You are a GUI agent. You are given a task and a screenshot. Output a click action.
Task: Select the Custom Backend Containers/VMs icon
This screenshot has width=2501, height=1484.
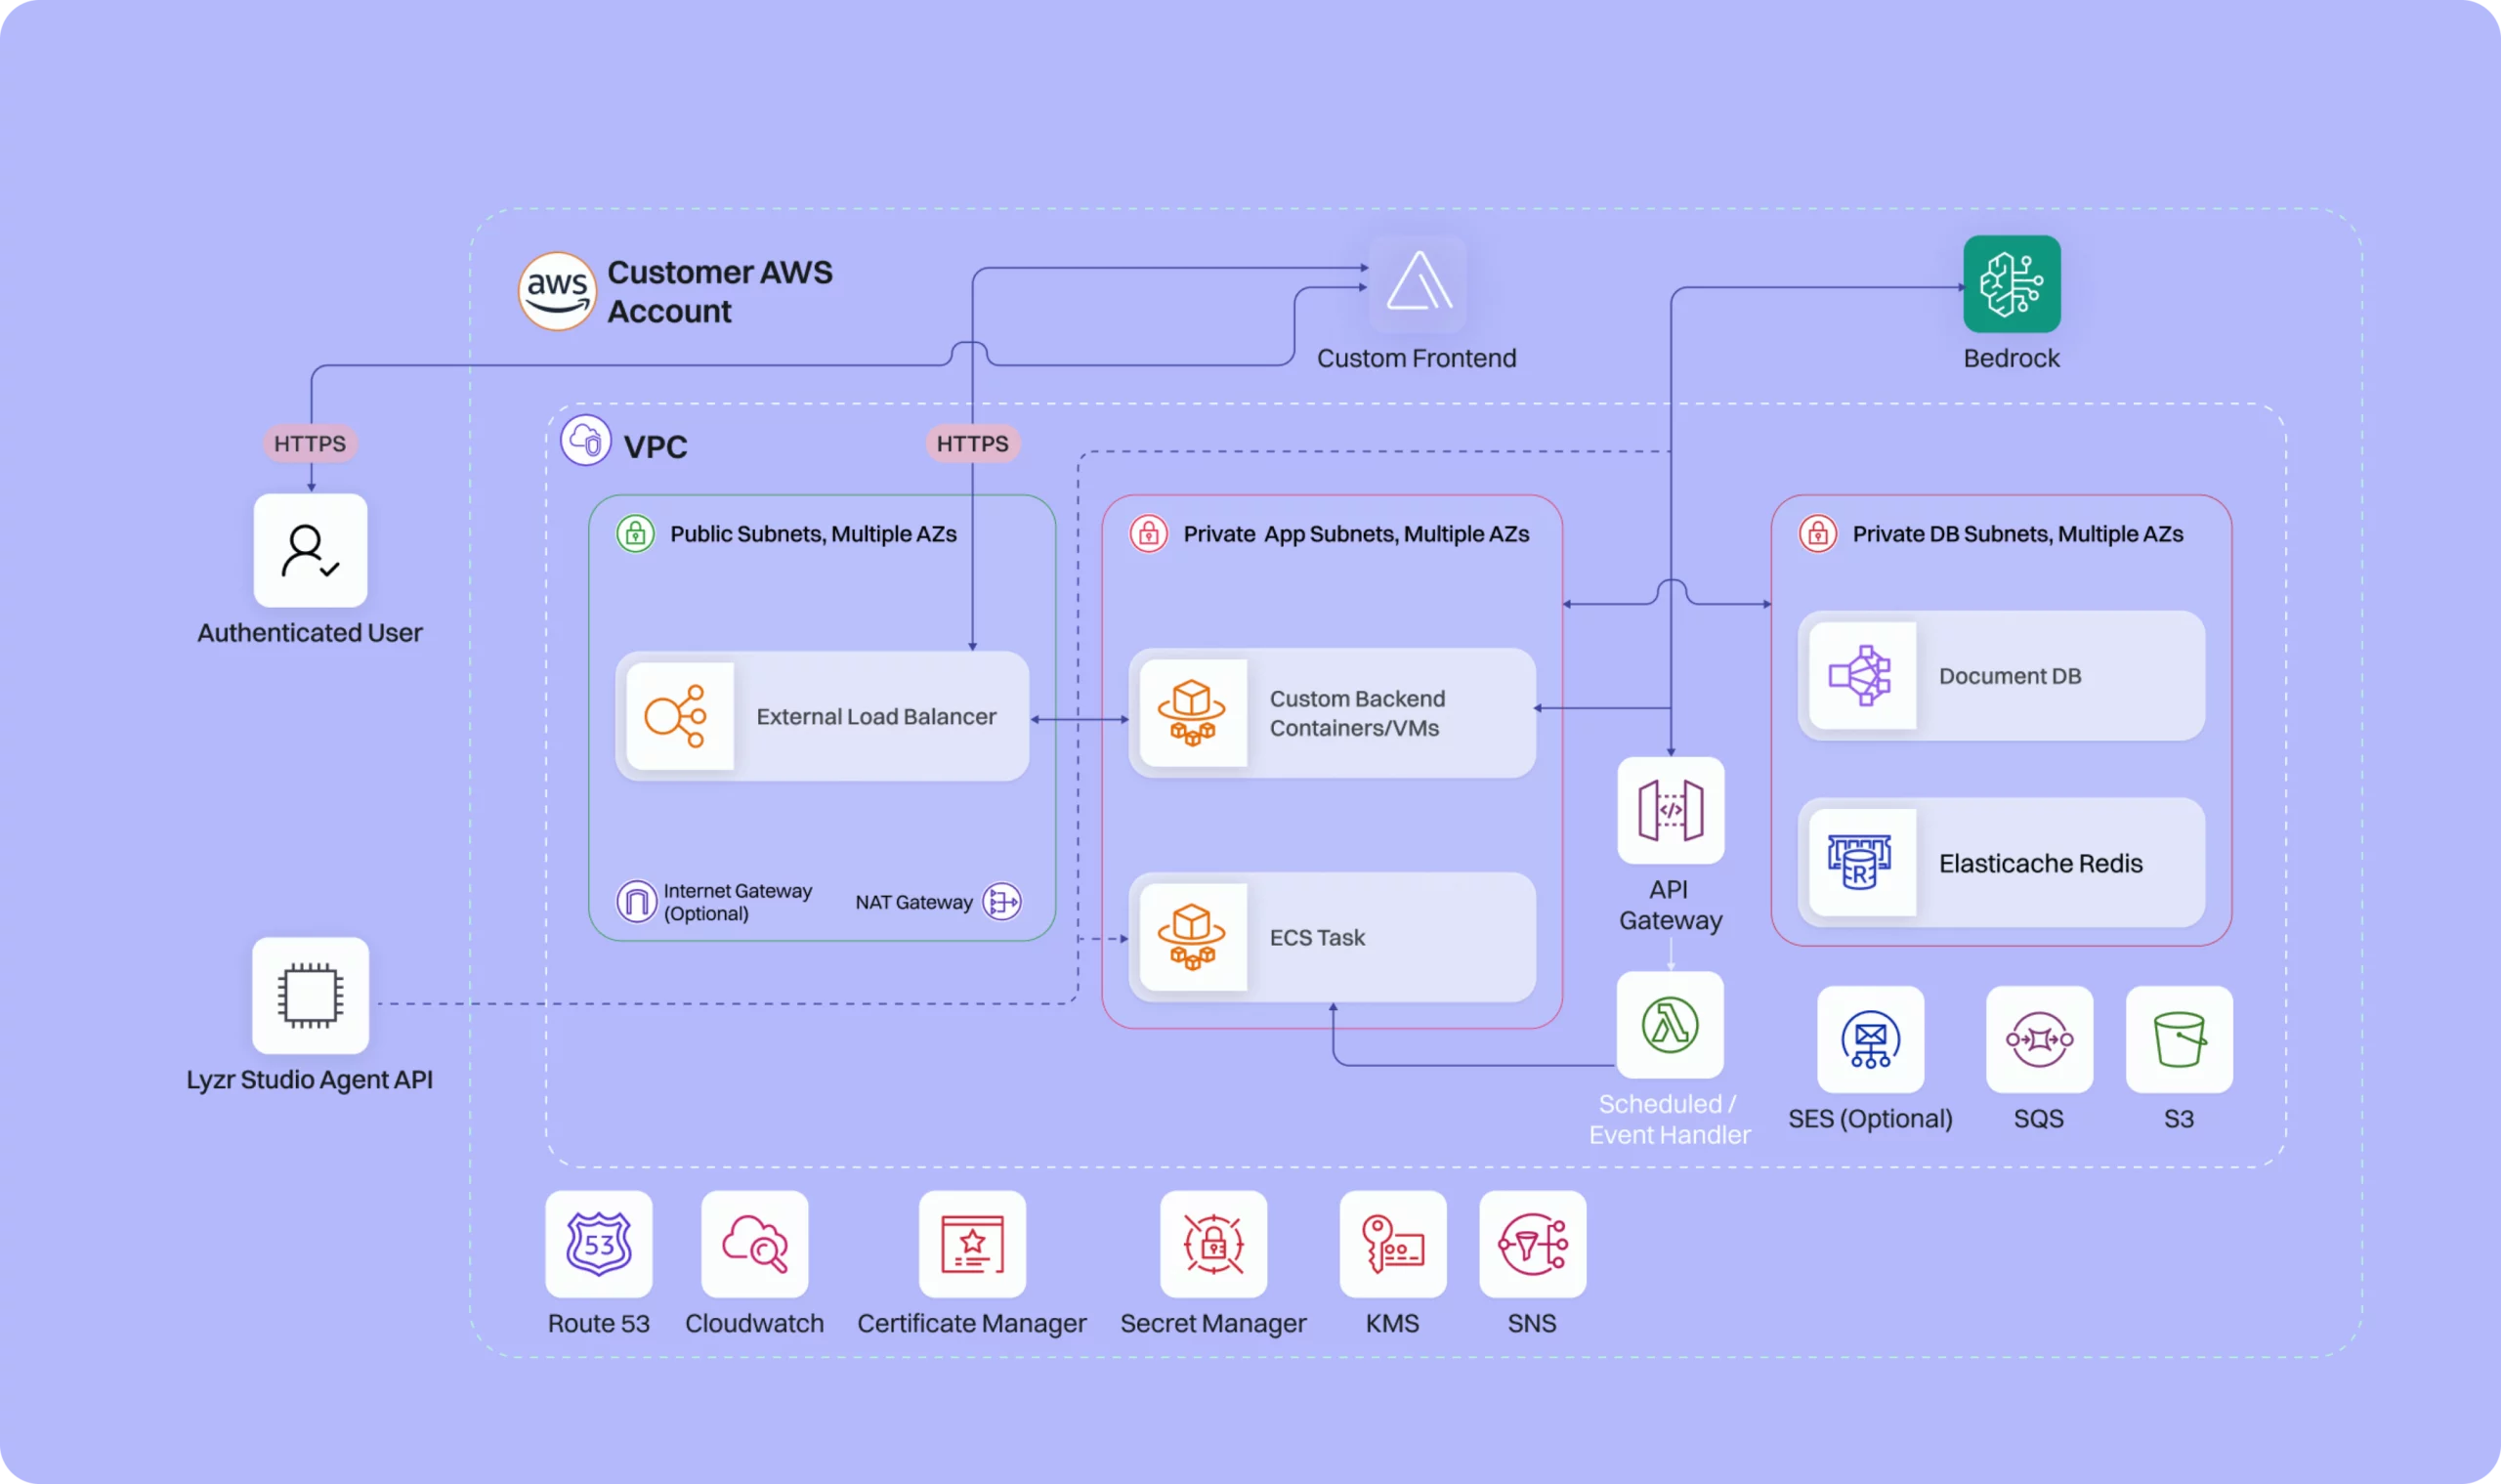pos(1192,712)
